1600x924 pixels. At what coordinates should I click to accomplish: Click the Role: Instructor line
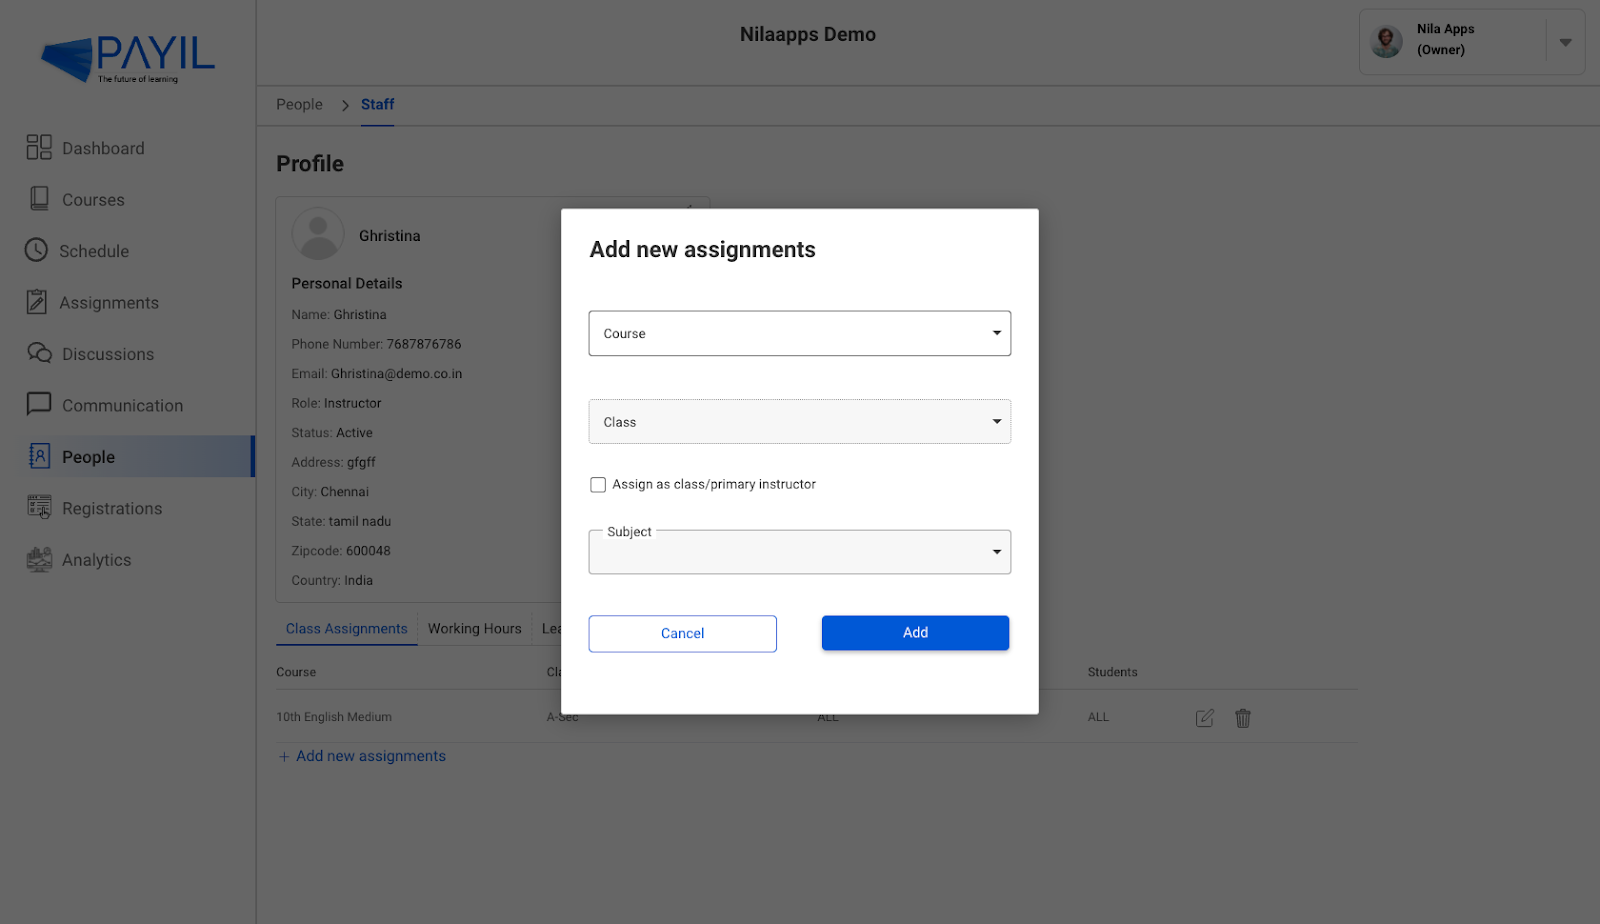336,403
